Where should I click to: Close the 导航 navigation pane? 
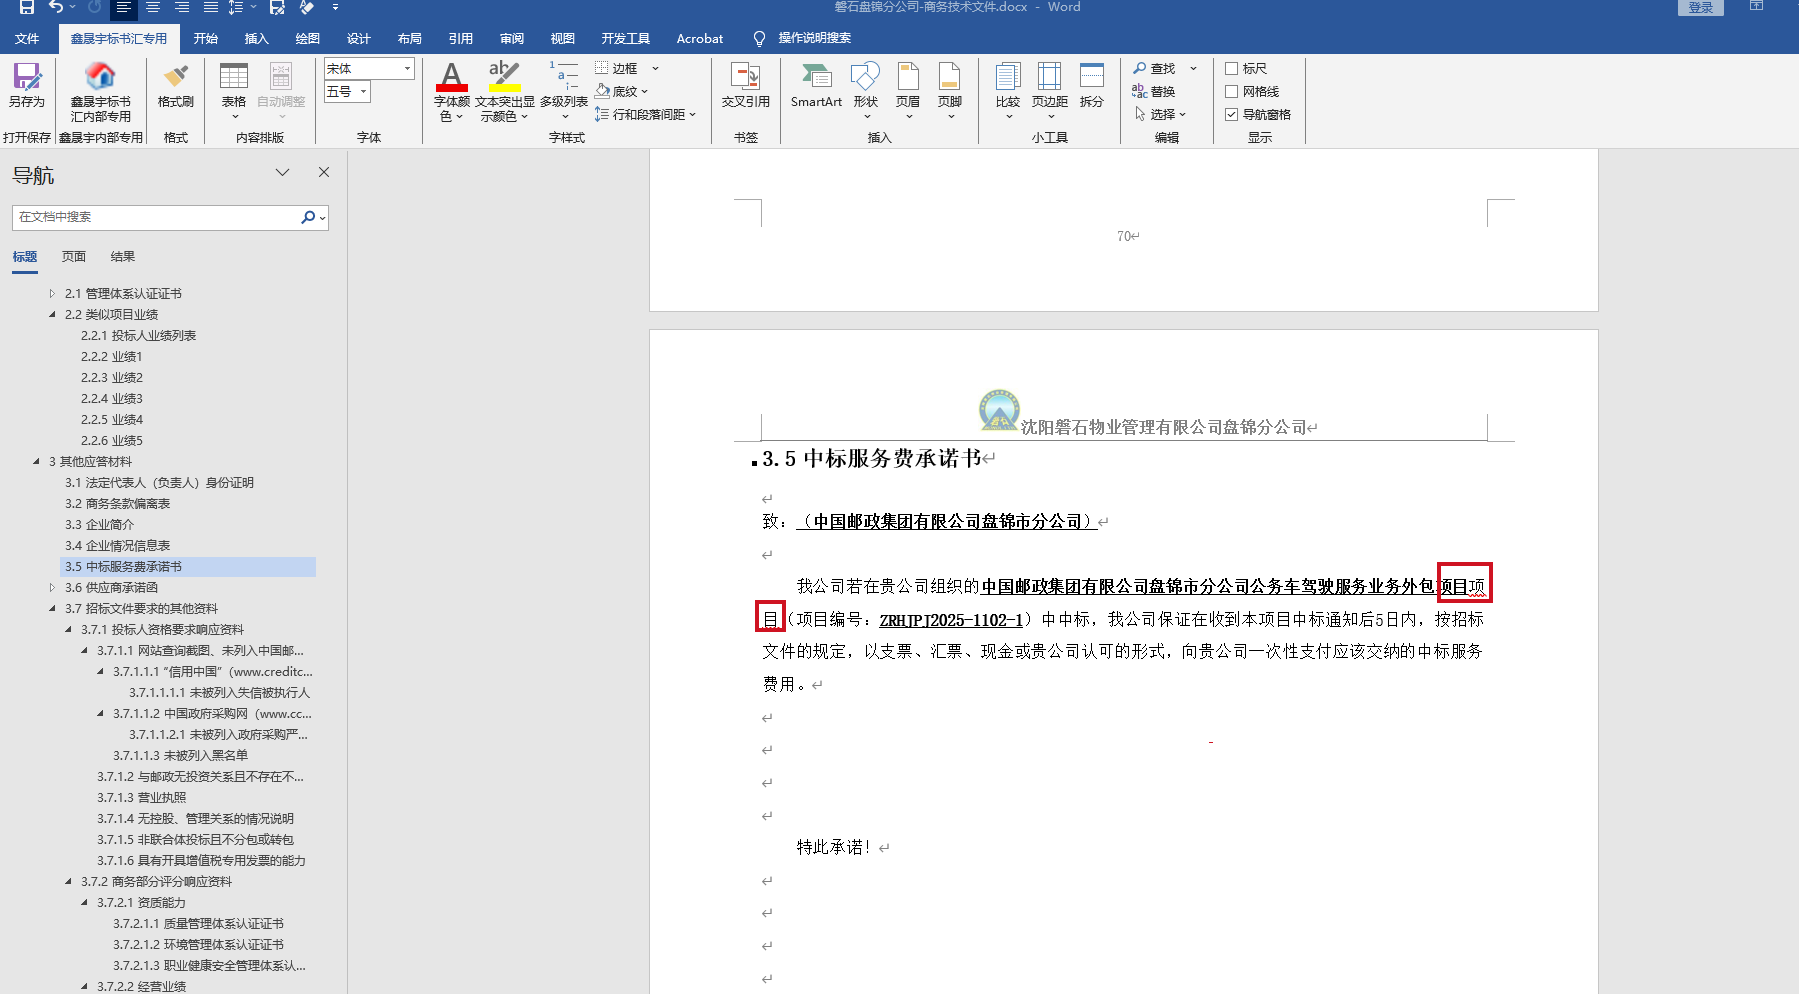coord(324,172)
